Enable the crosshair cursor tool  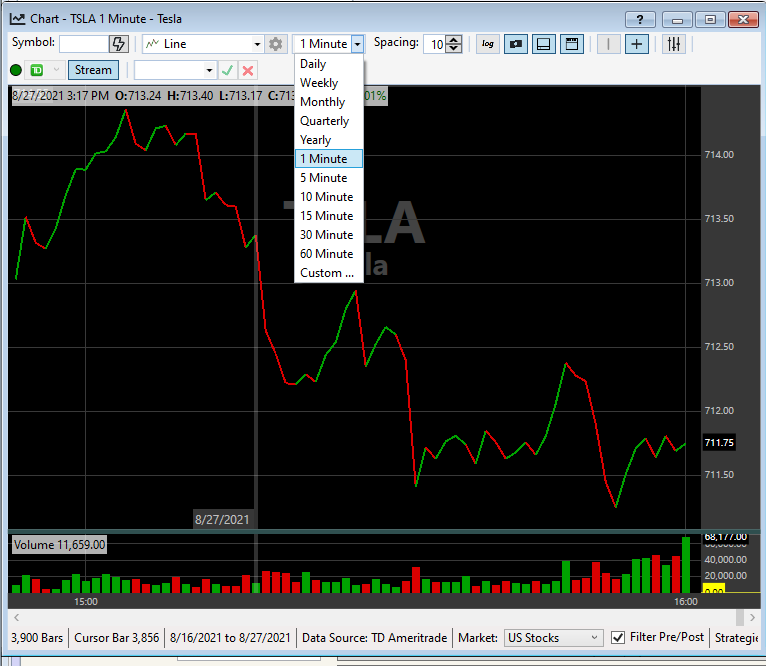pyautogui.click(x=637, y=44)
